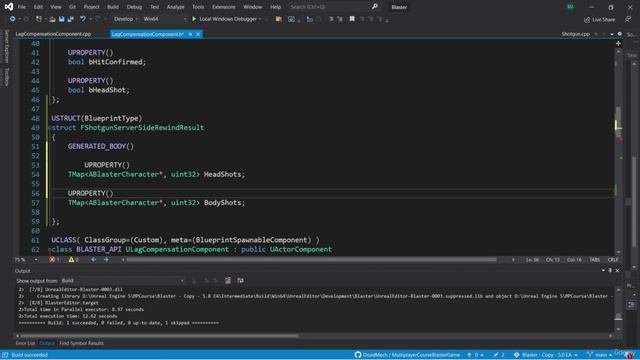The image size is (640, 360).
Task: Start Local Windows Debugger
Action: pyautogui.click(x=224, y=19)
